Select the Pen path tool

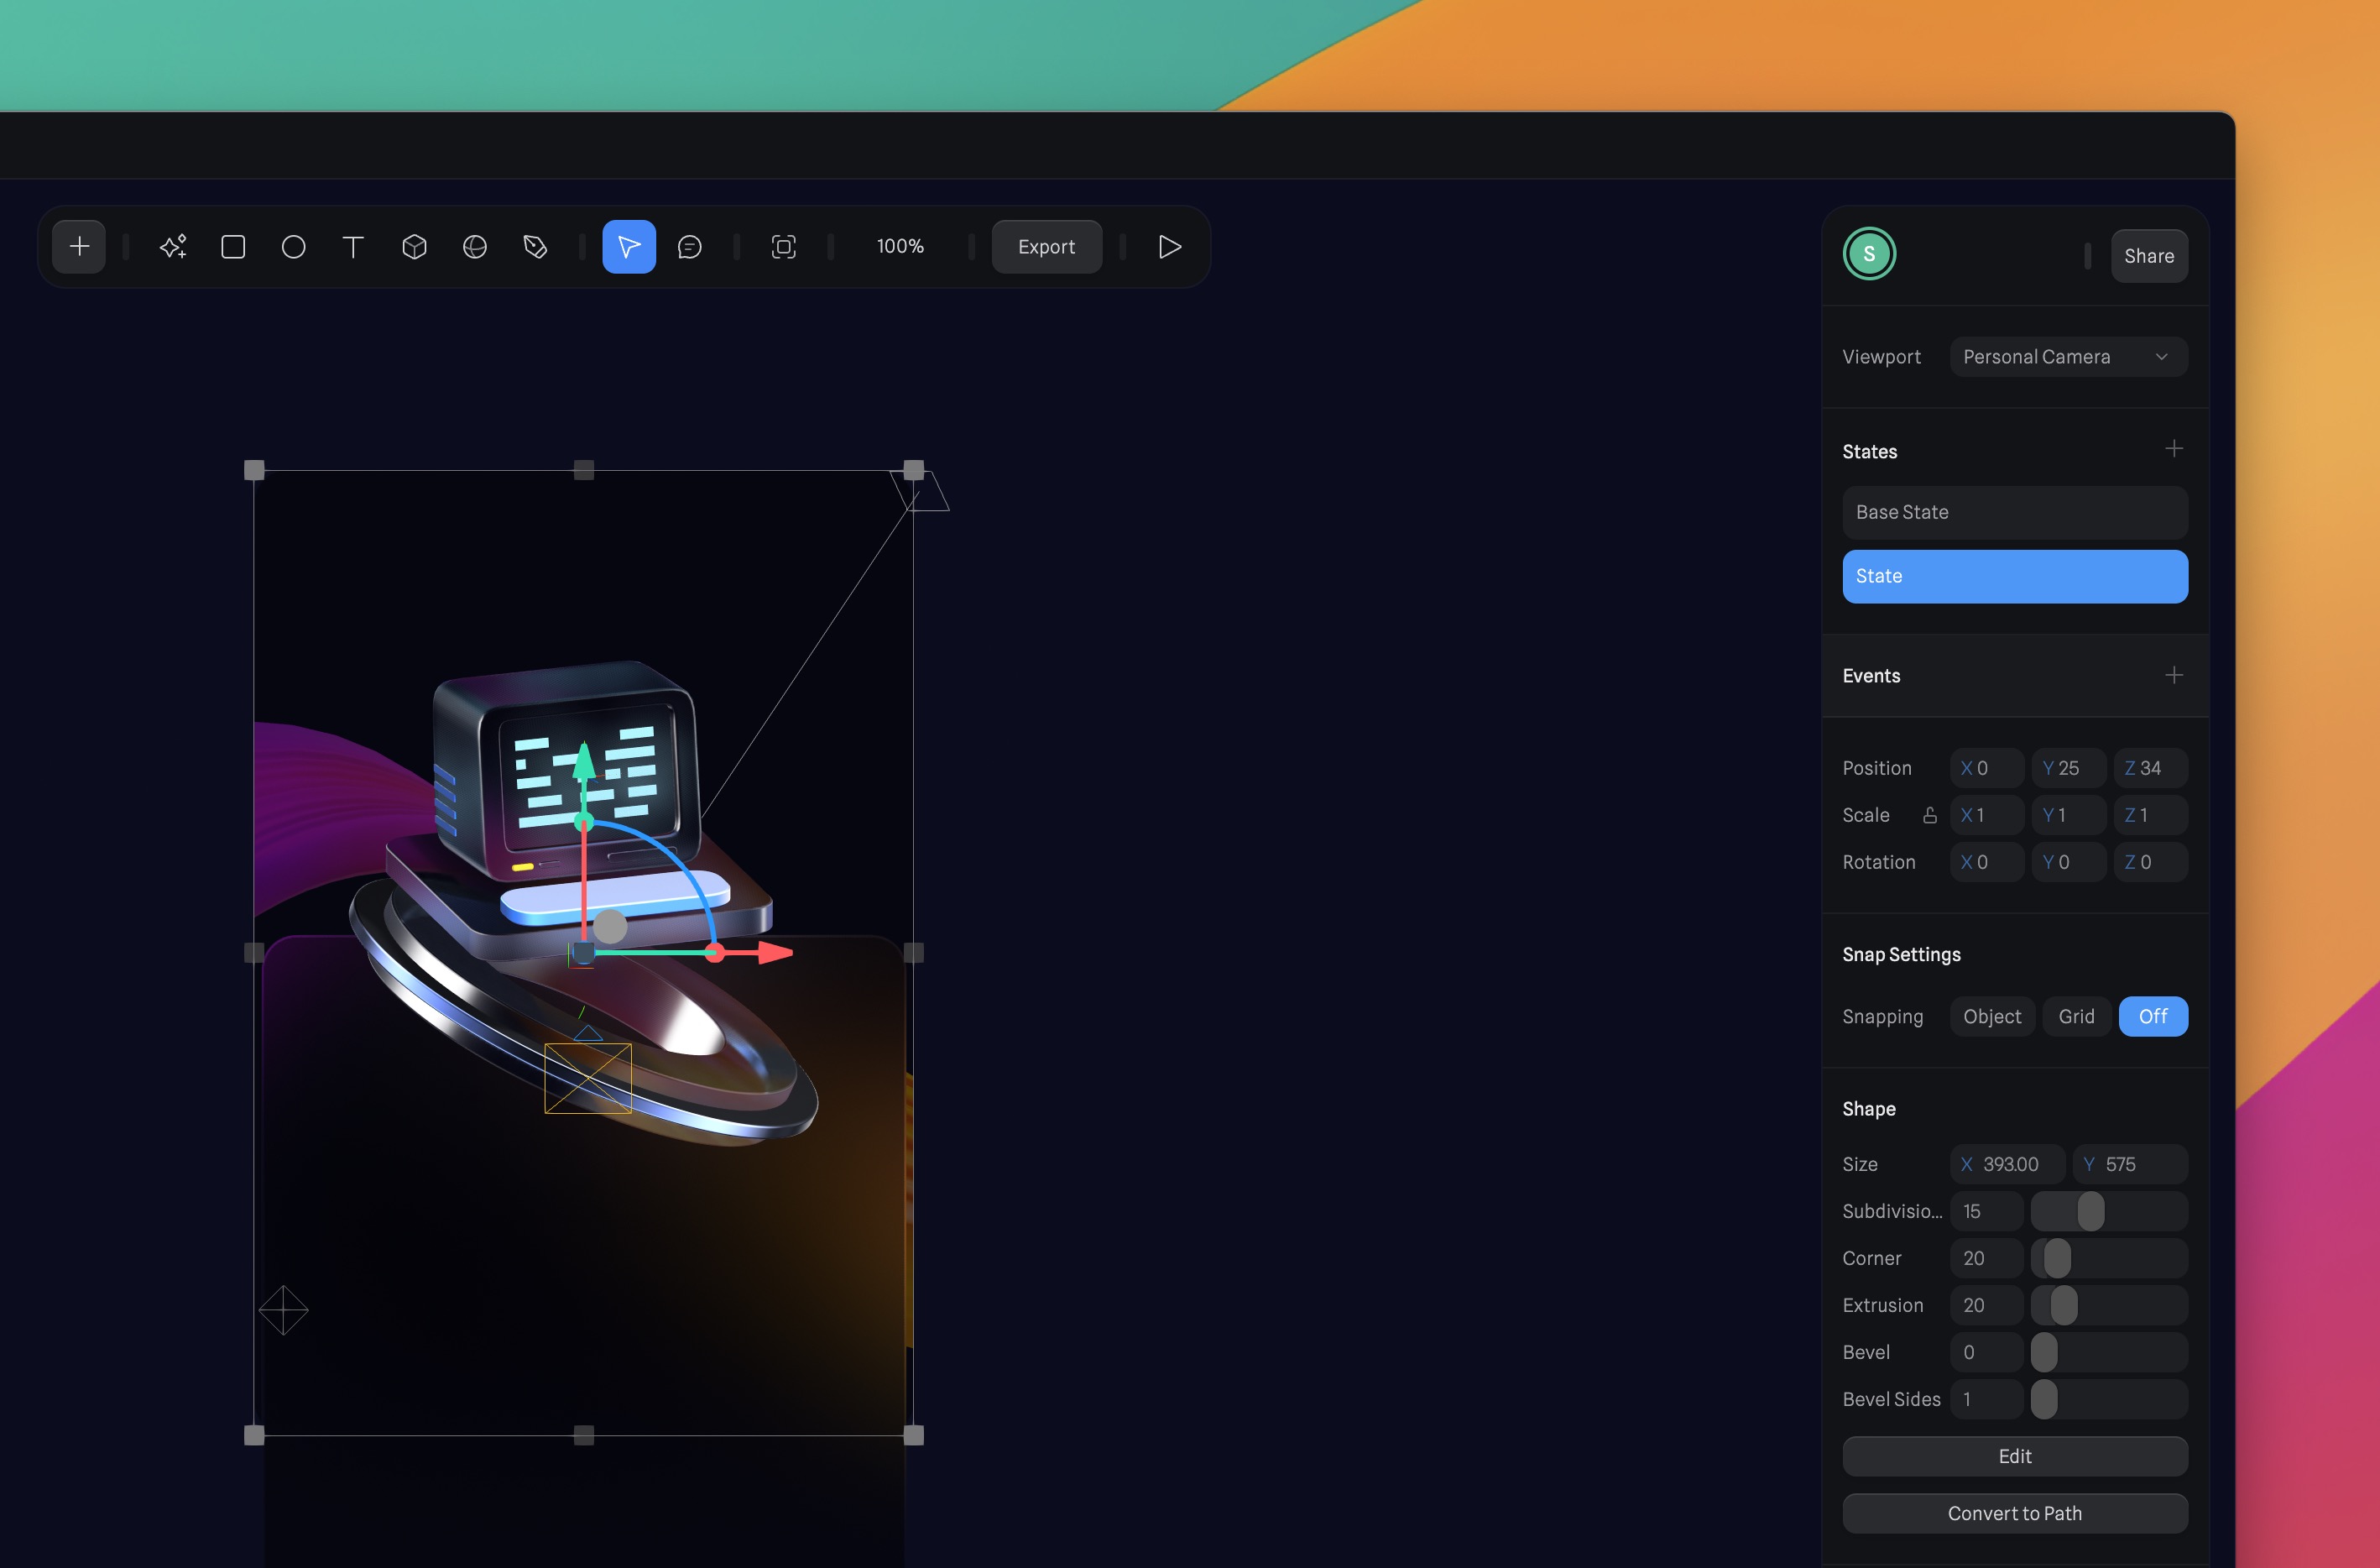(535, 246)
